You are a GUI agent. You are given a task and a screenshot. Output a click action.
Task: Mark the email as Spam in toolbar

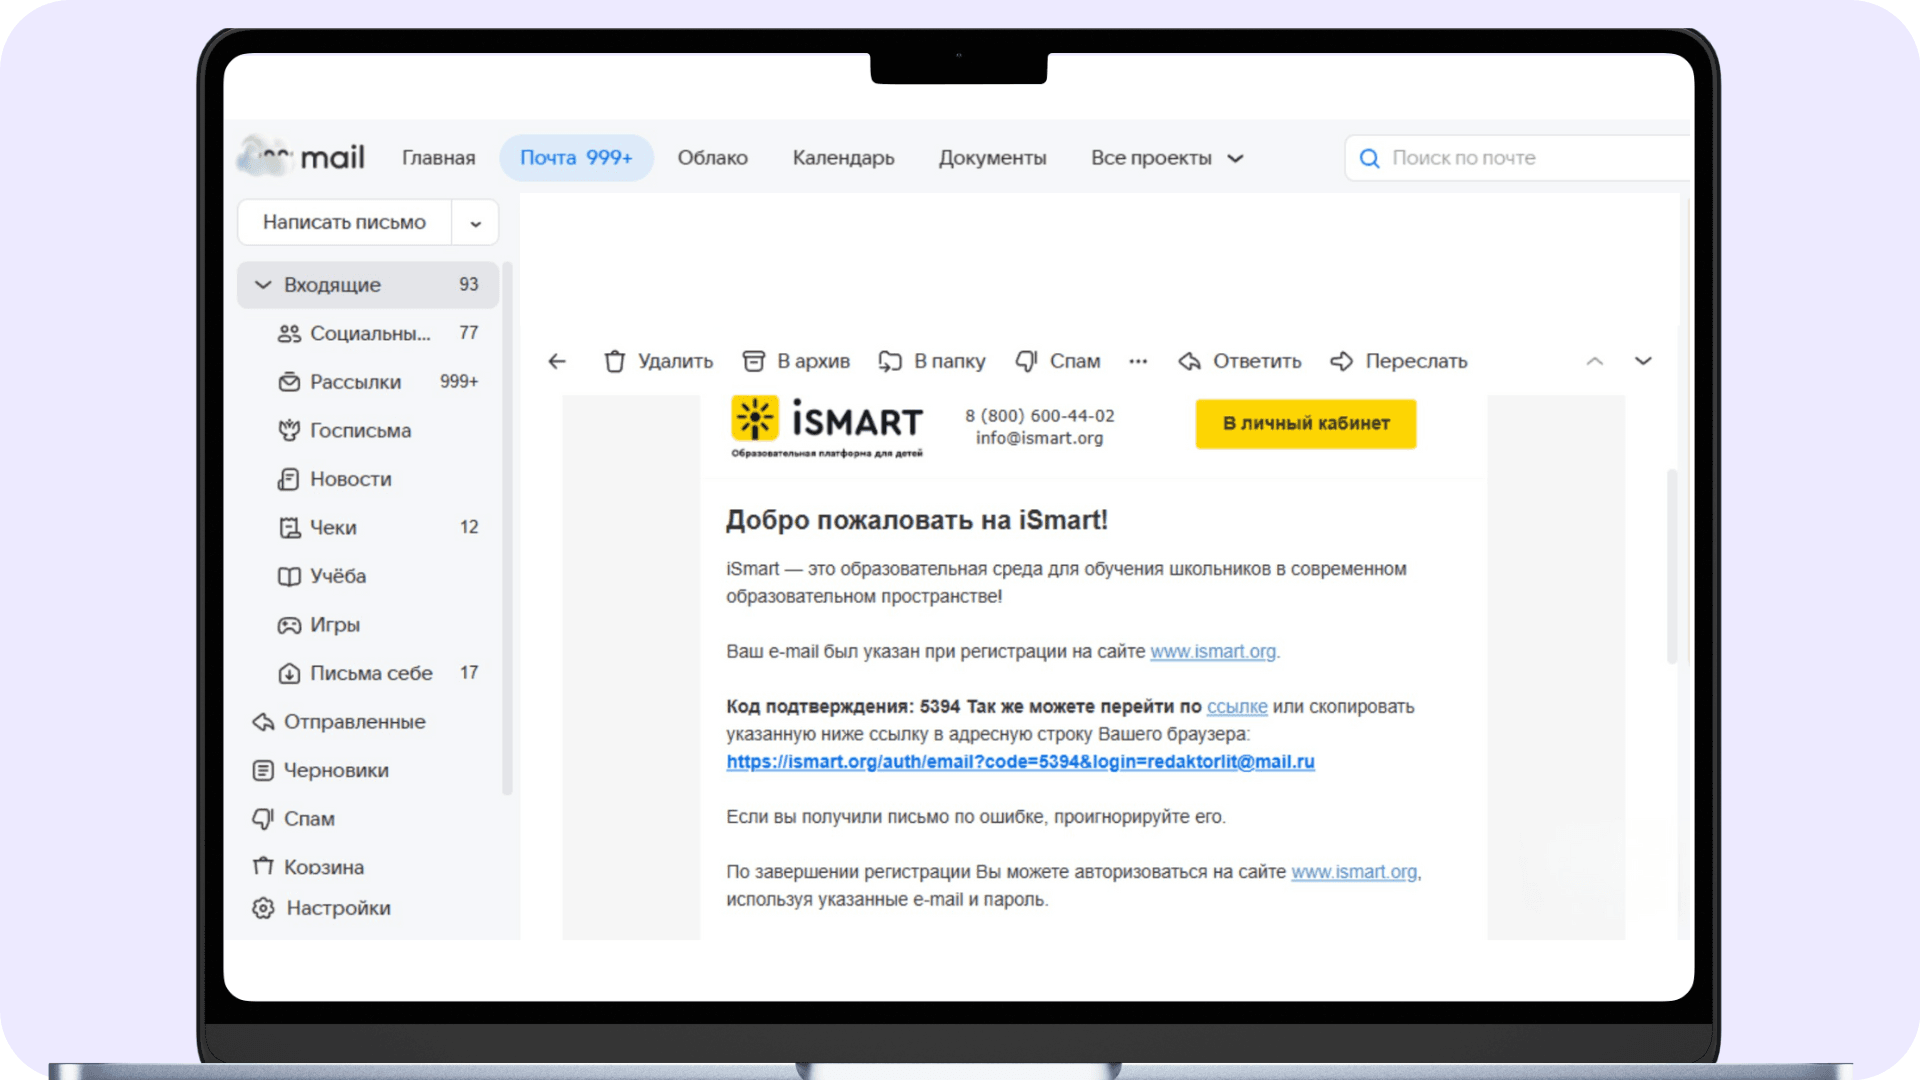coord(1057,361)
